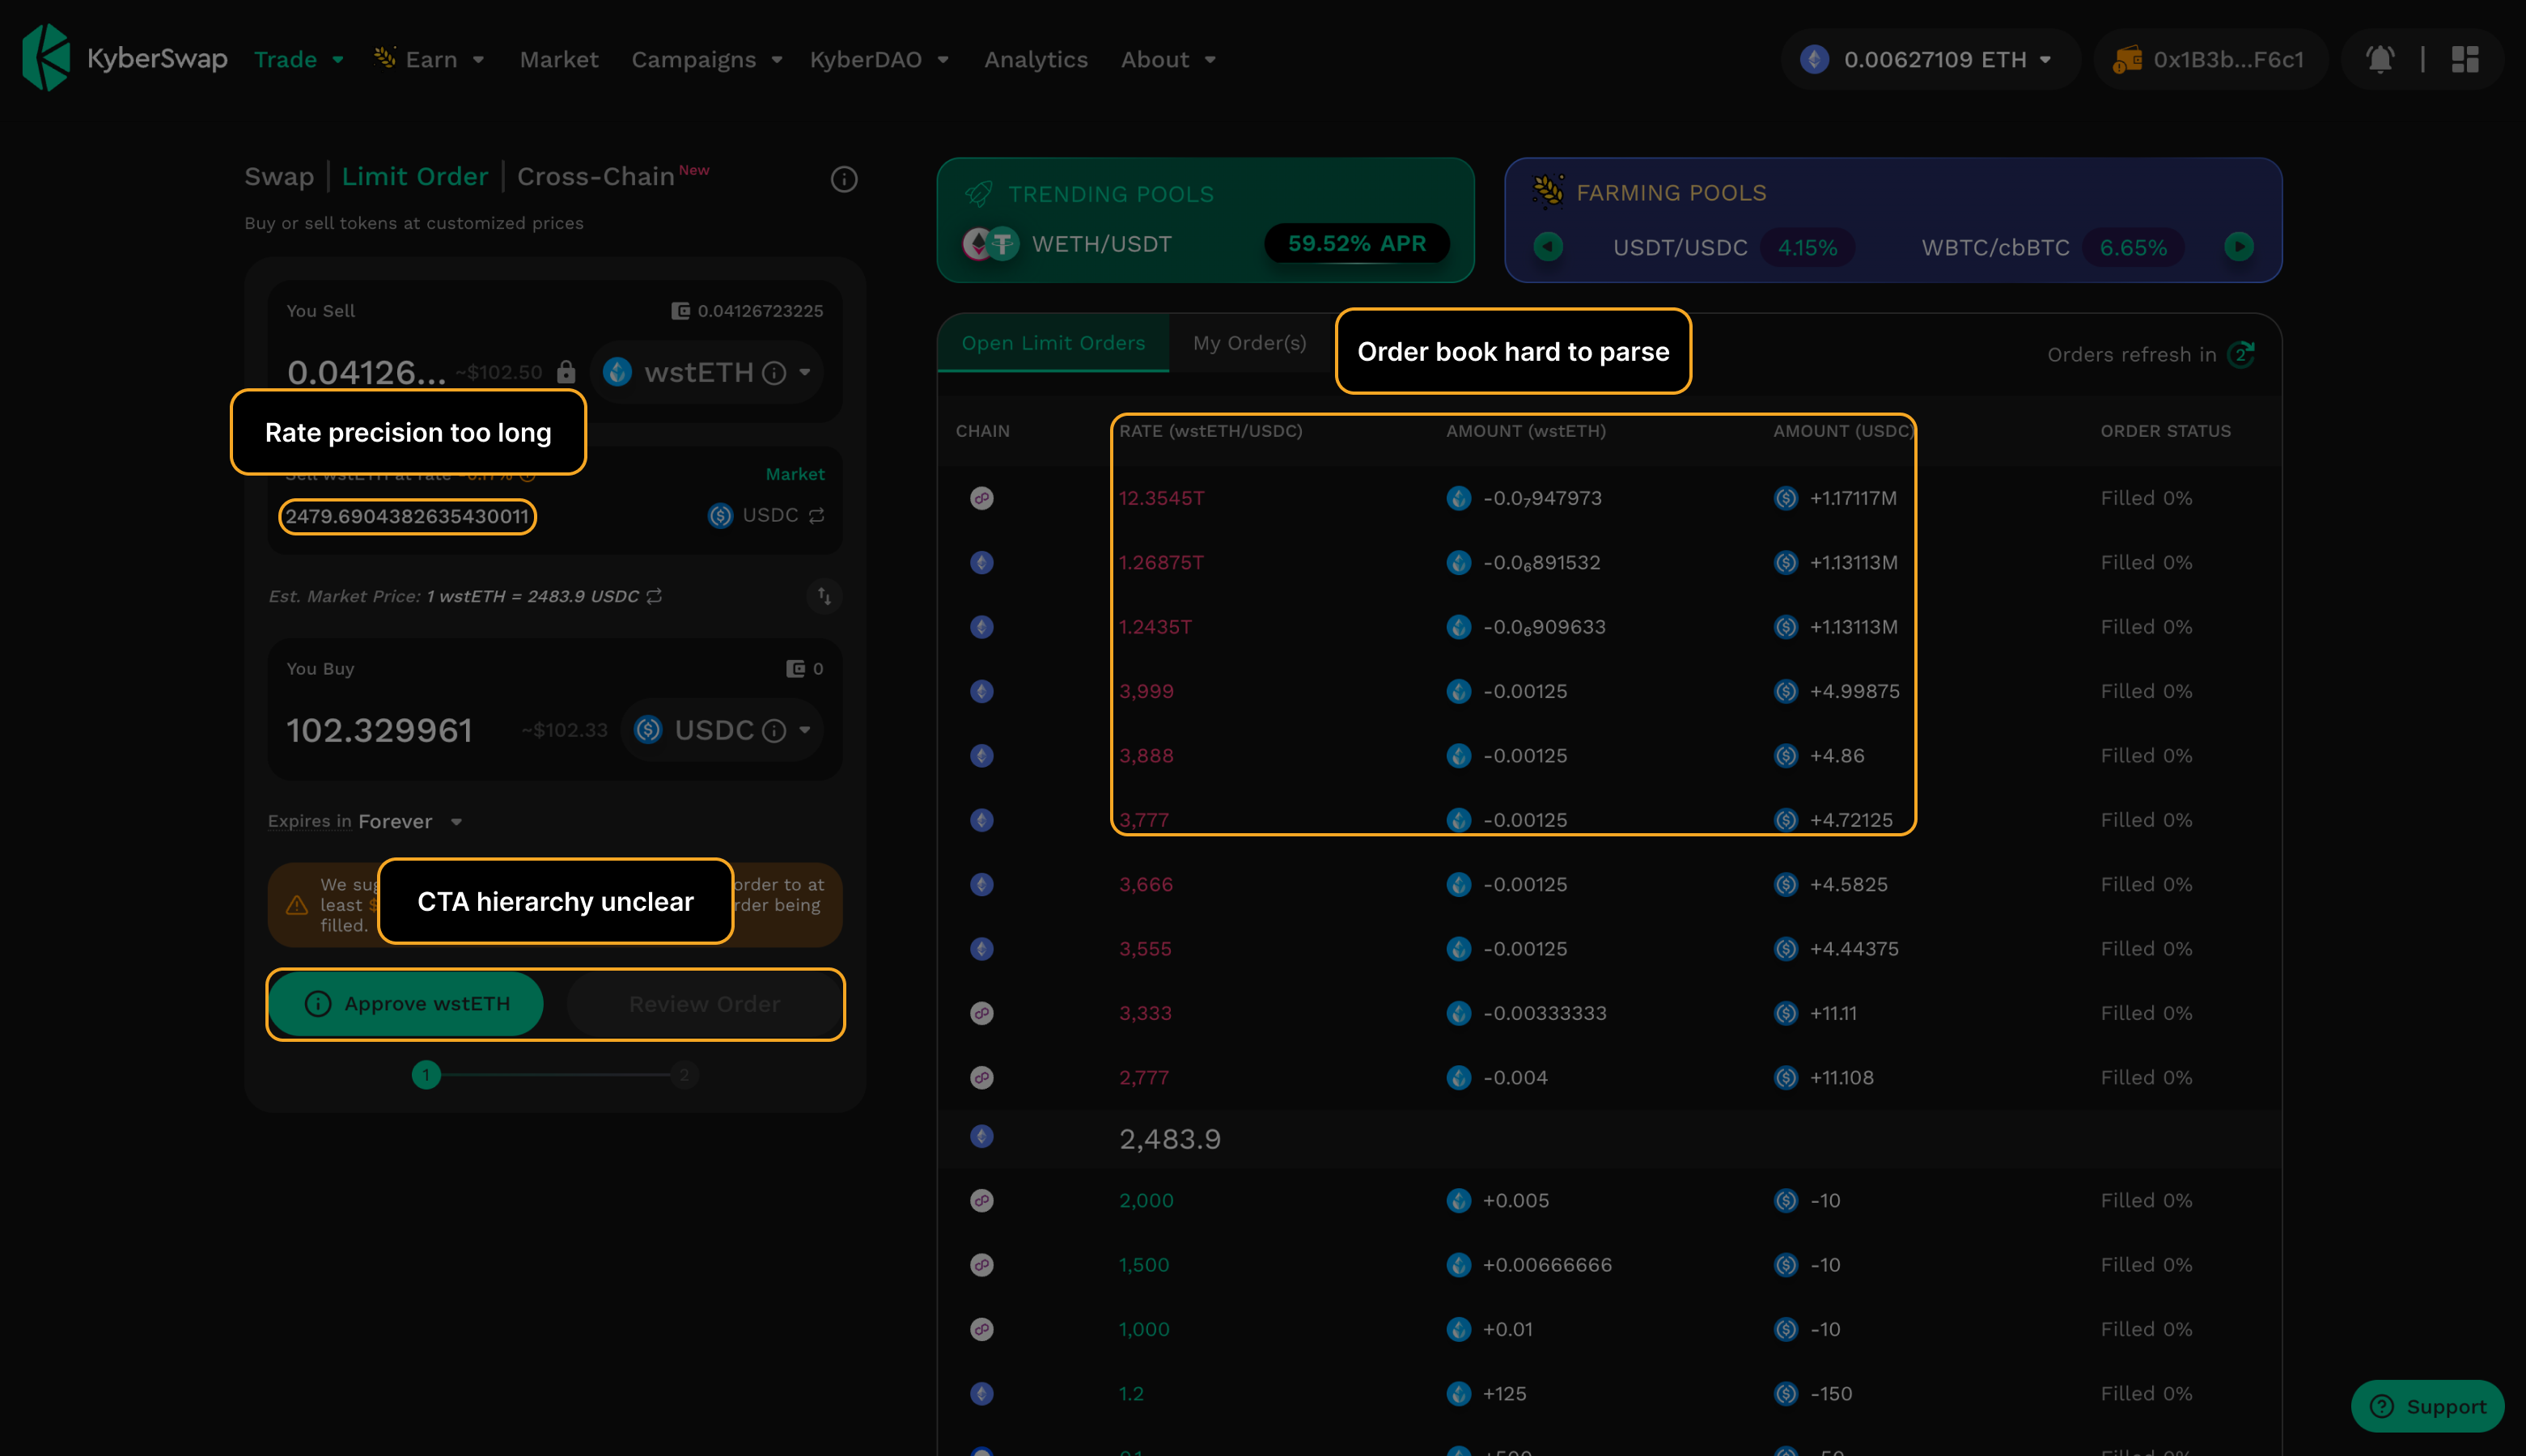Open the apps grid menu icon
The image size is (2526, 1456).
coord(2465,60)
